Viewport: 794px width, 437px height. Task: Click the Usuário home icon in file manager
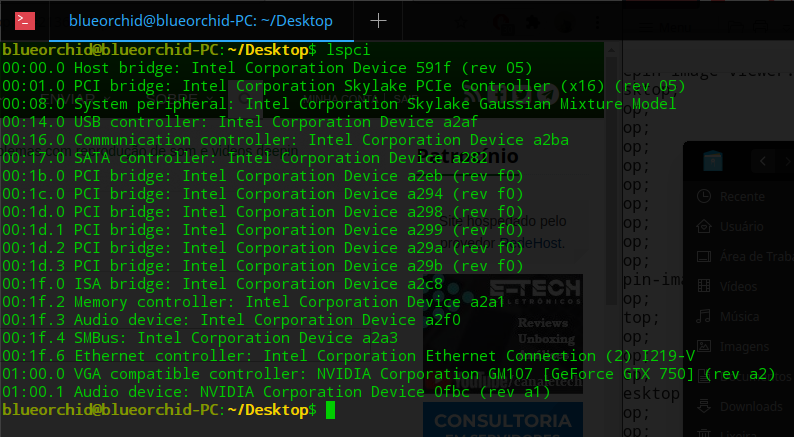point(704,226)
